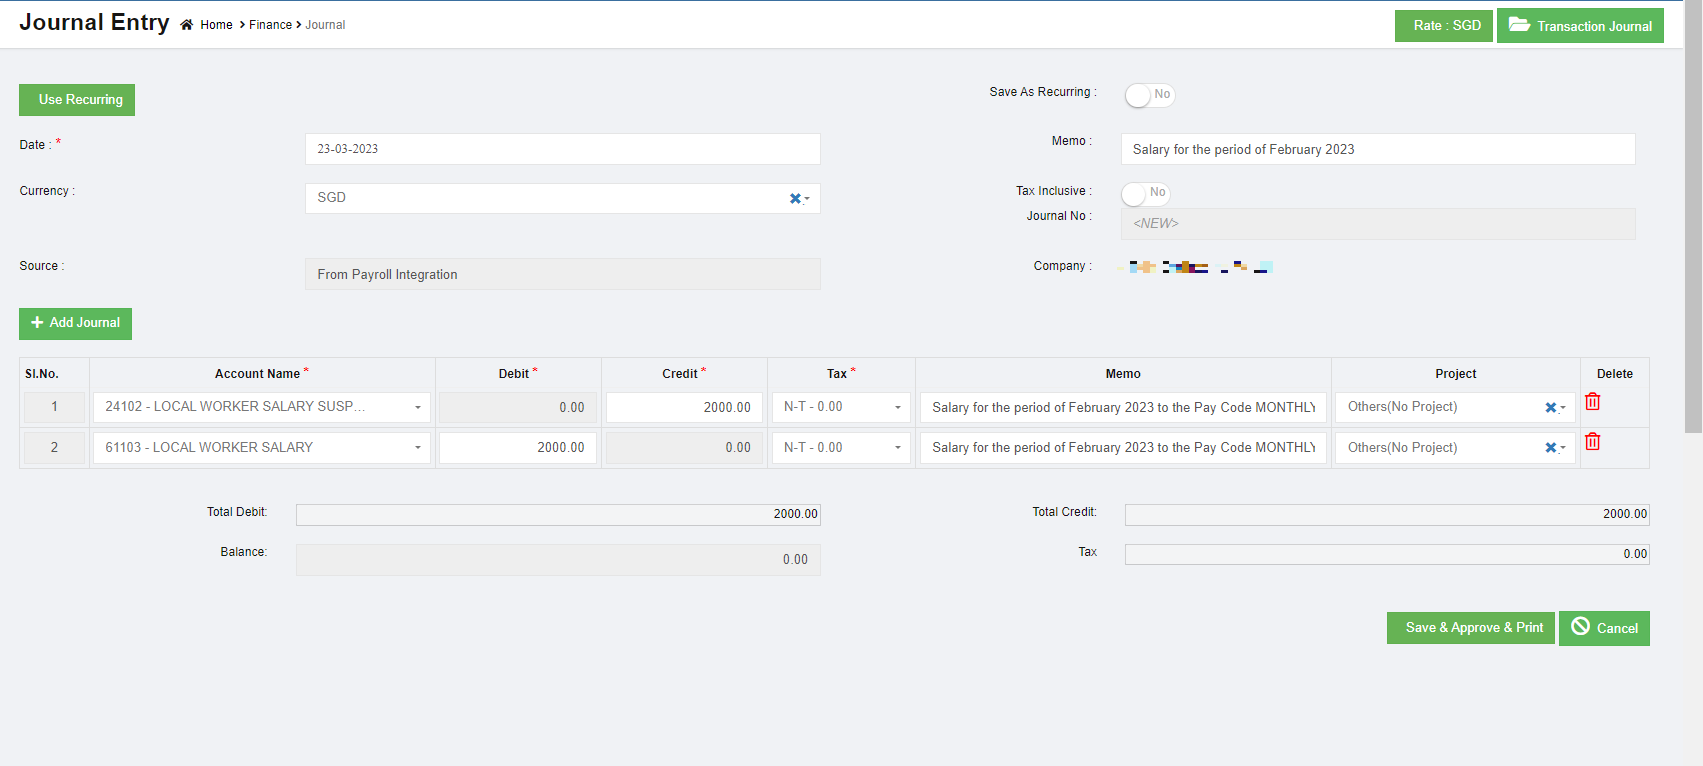Open Transaction Journal folder button
Screen dimensions: 1703x766
(1579, 26)
